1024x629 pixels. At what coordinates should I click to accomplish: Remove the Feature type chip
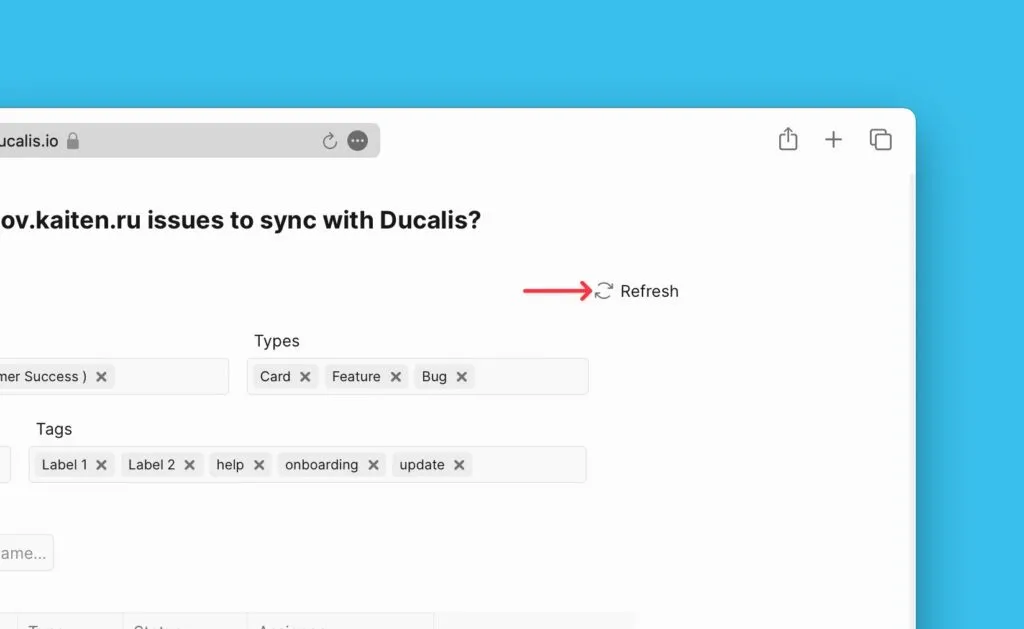click(x=396, y=377)
